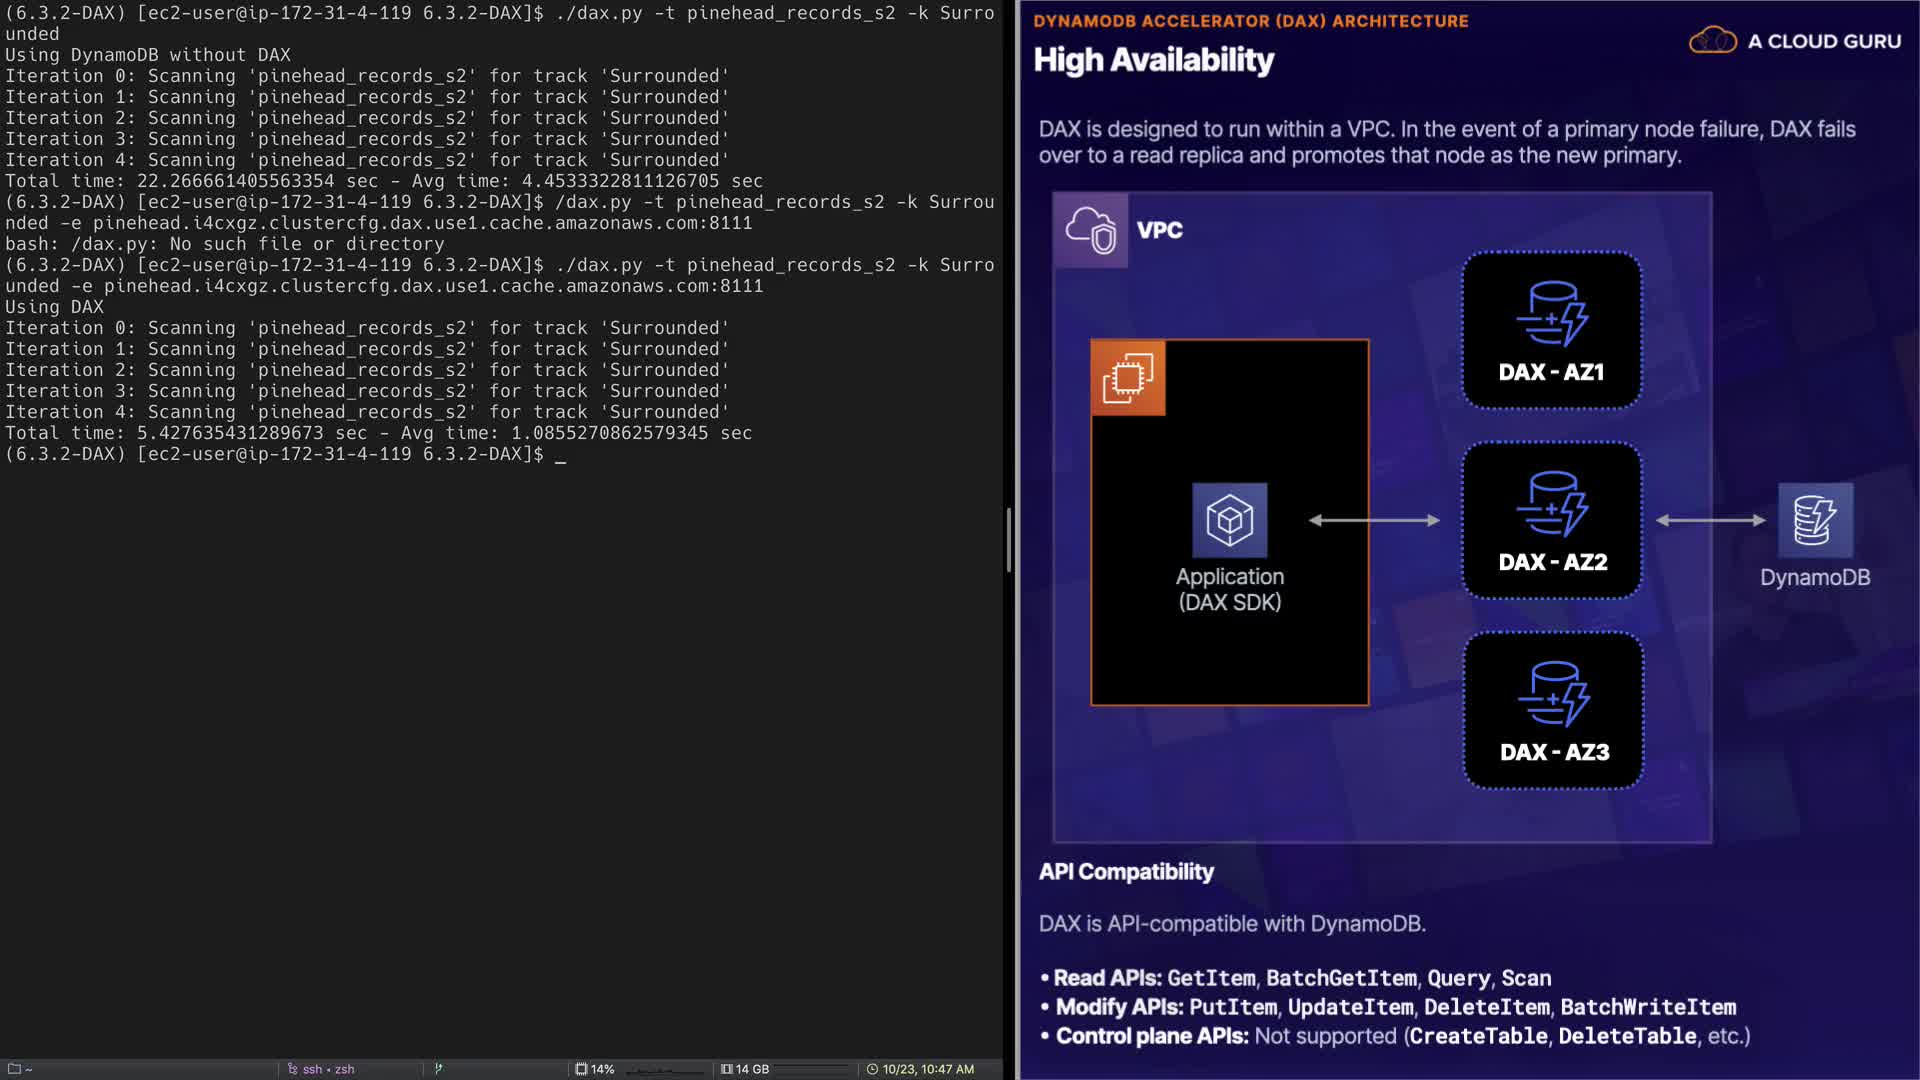Click the DynamoDB database icon

[x=1814, y=520]
